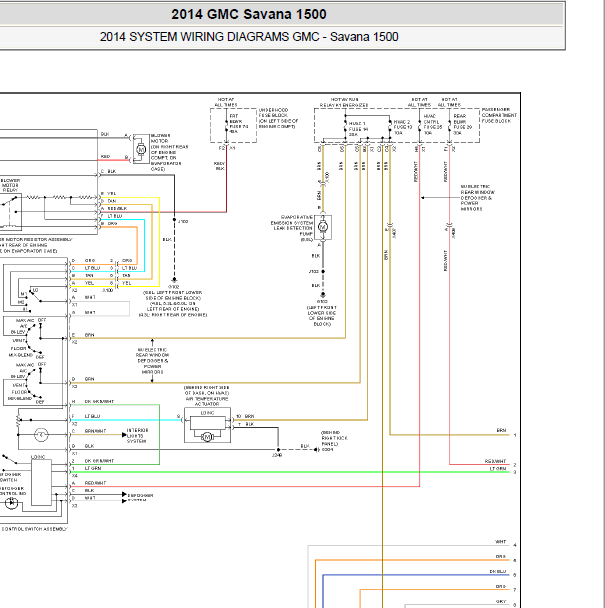This screenshot has width=605, height=608.
Task: Click 'BRN/WHT' wire label at pin C
Action: click(95, 431)
